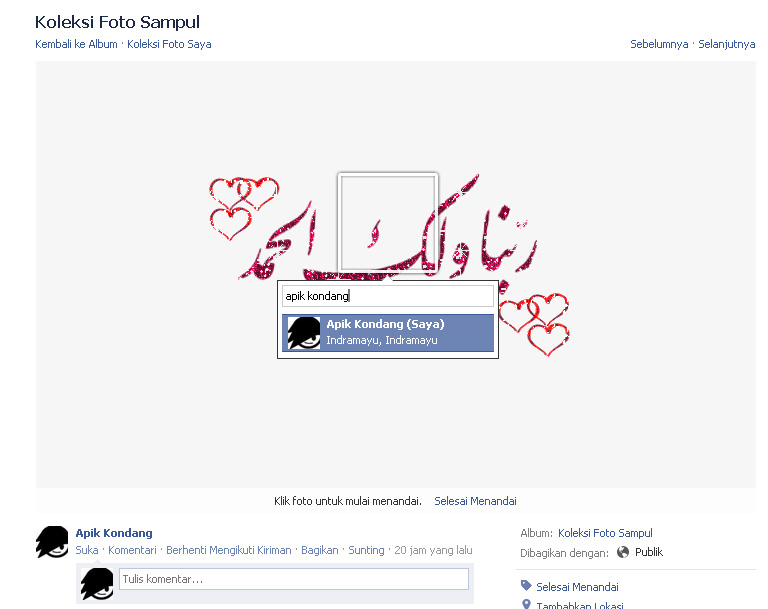Image resolution: width=768 pixels, height=609 pixels.
Task: Edit the post using Sunting
Action: 366,550
